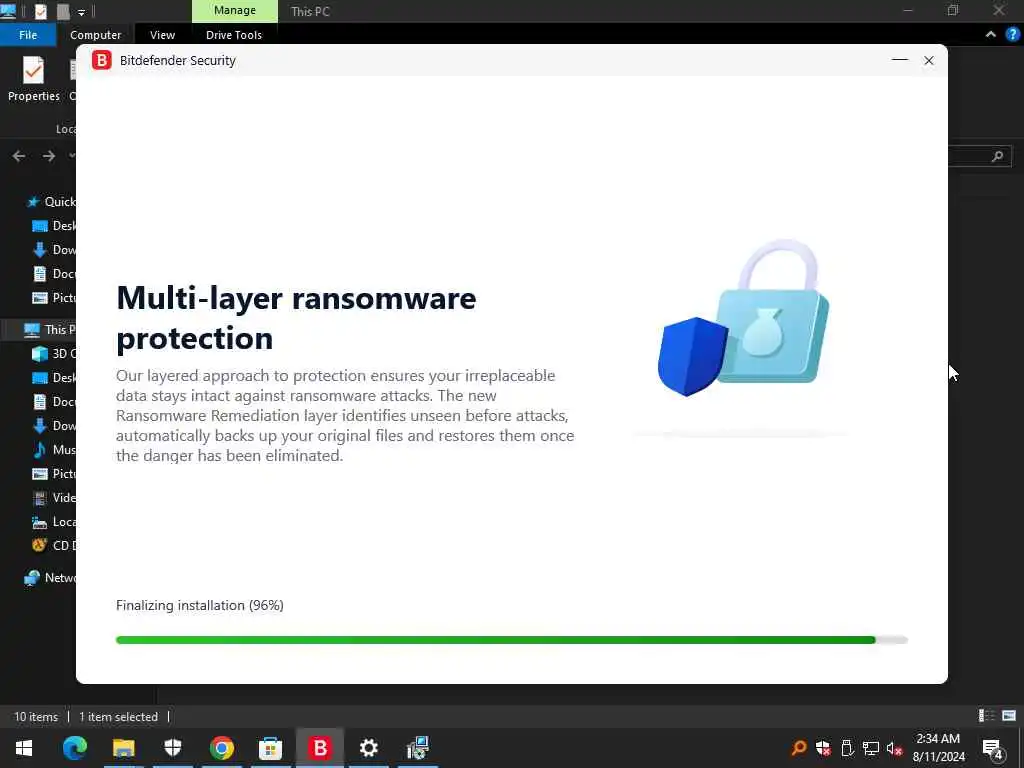
Task: Click the '1 item selected' status text
Action: tap(118, 716)
